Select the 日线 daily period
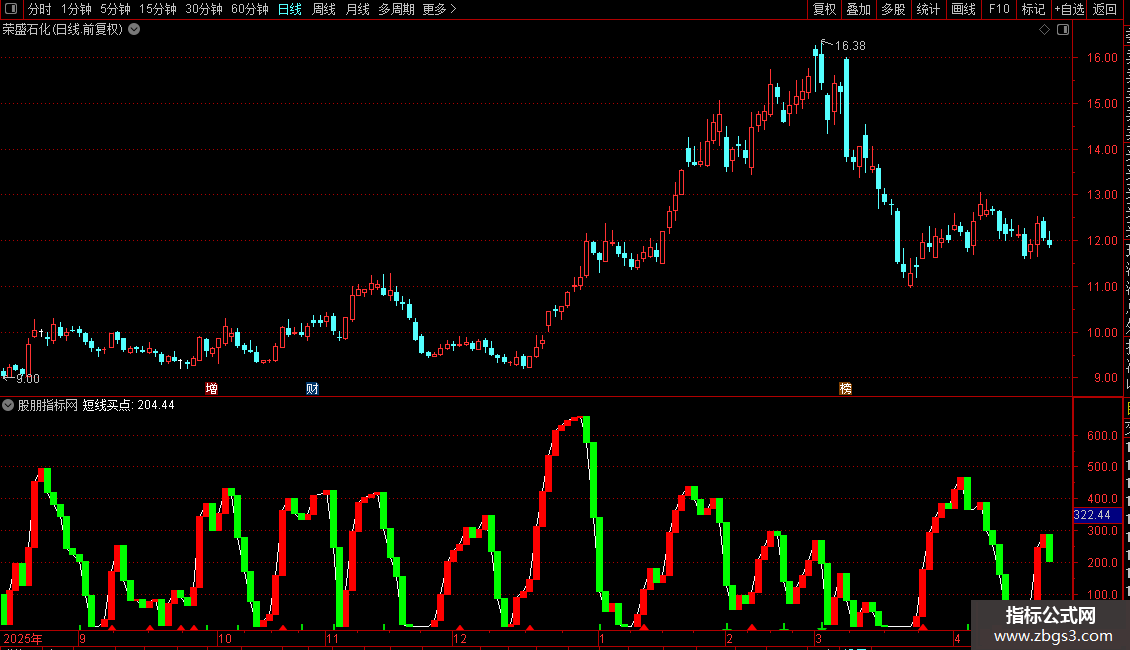Image resolution: width=1130 pixels, height=650 pixels. pos(290,9)
